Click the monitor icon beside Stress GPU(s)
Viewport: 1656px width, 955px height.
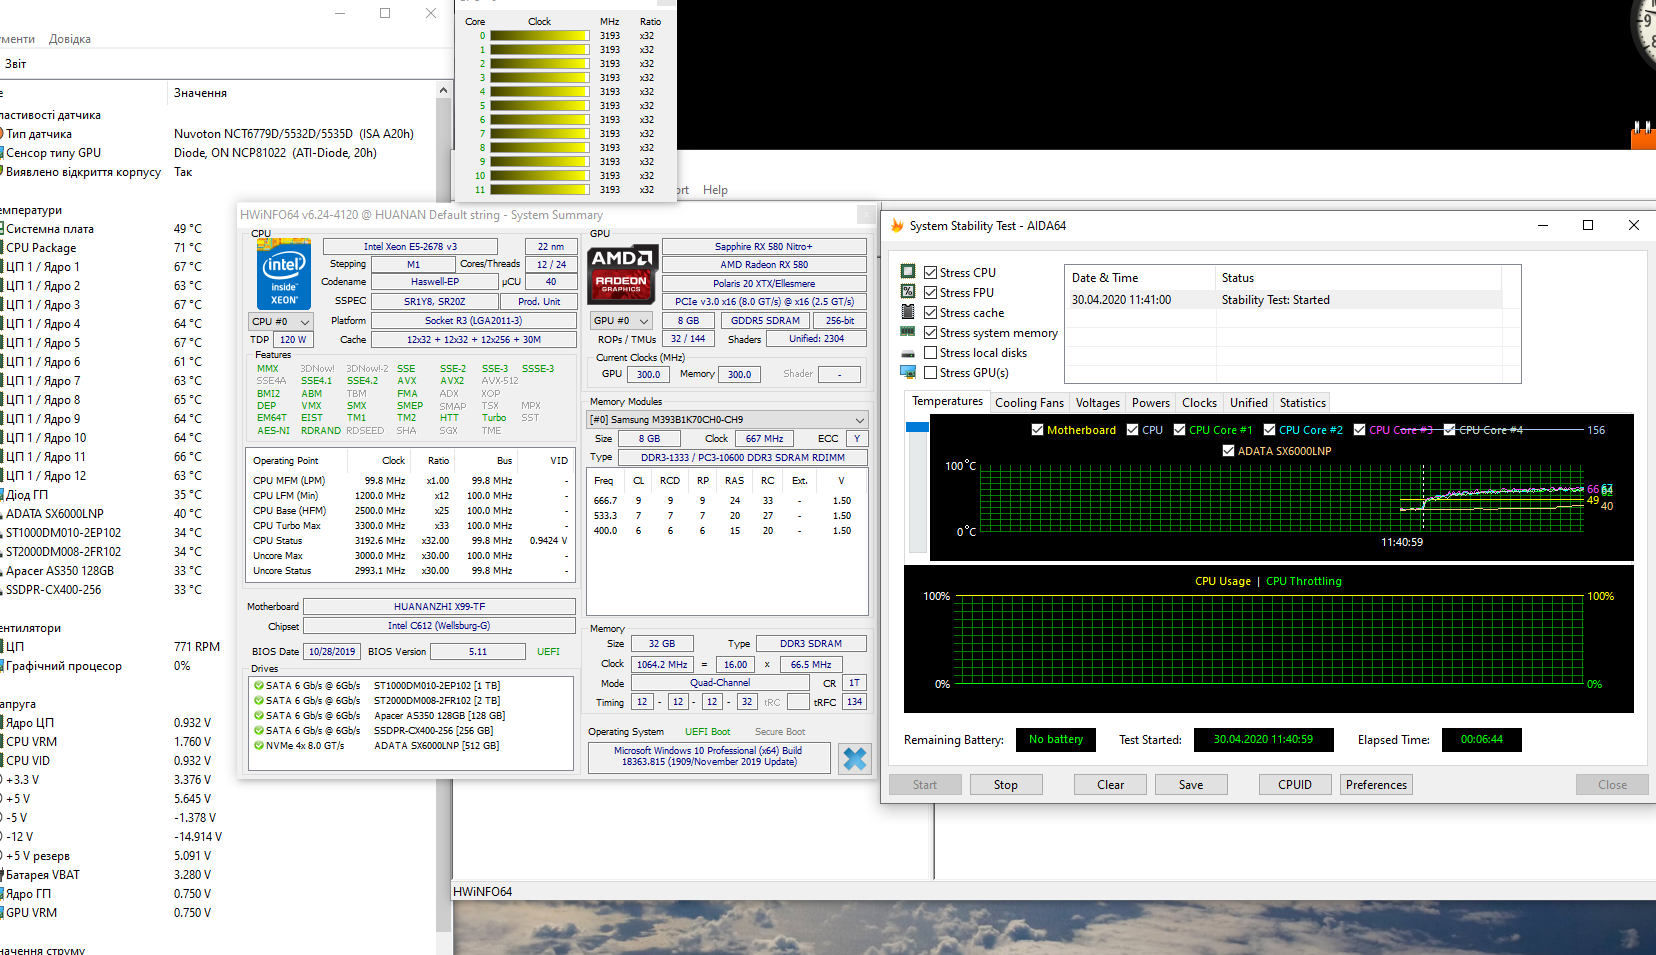908,372
